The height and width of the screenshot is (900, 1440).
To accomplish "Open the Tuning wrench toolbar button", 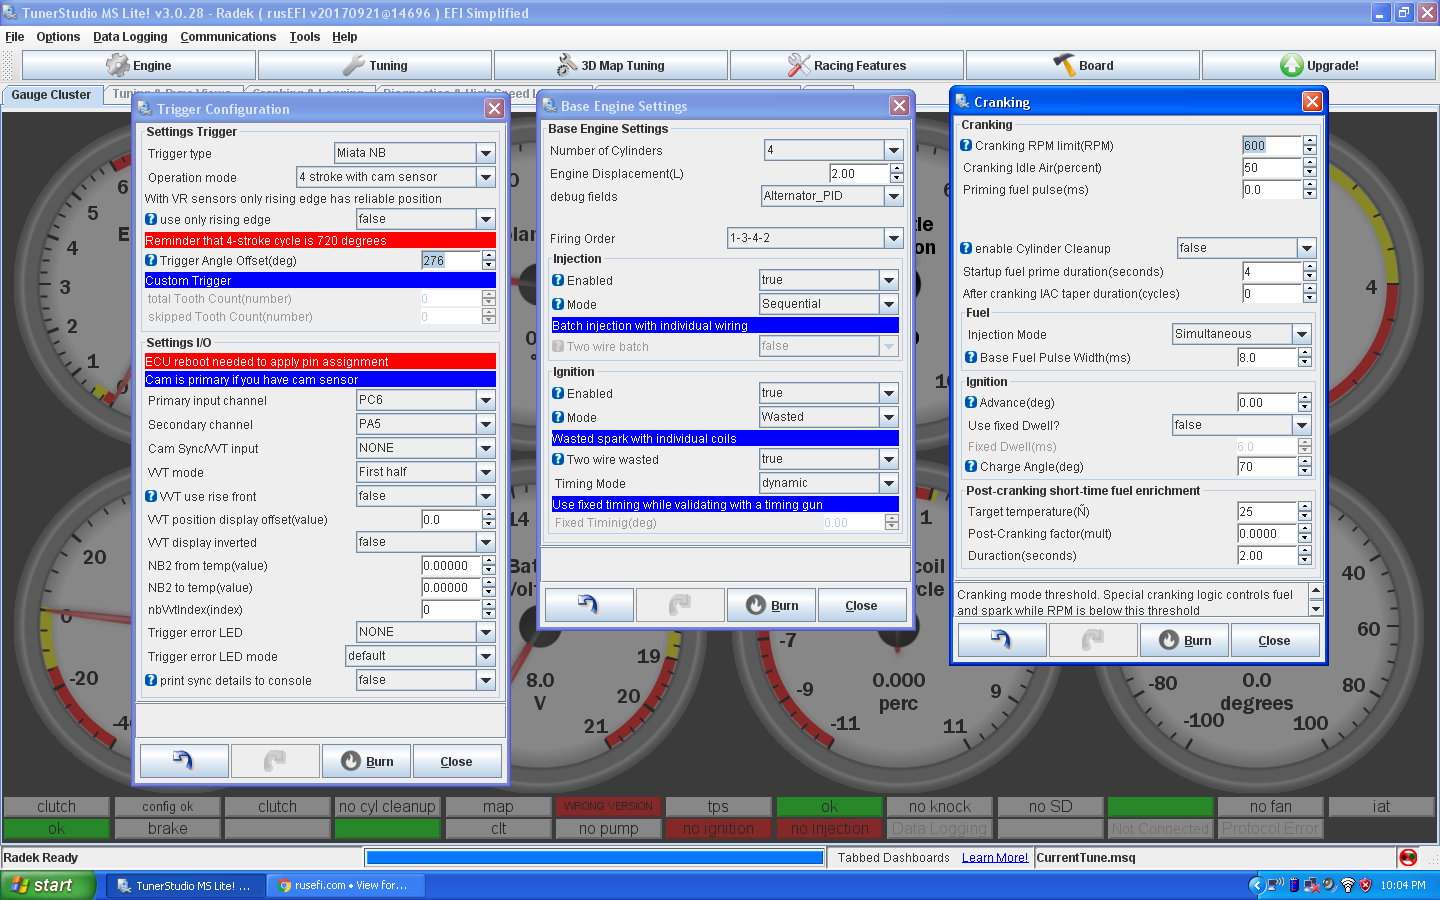I will [375, 65].
